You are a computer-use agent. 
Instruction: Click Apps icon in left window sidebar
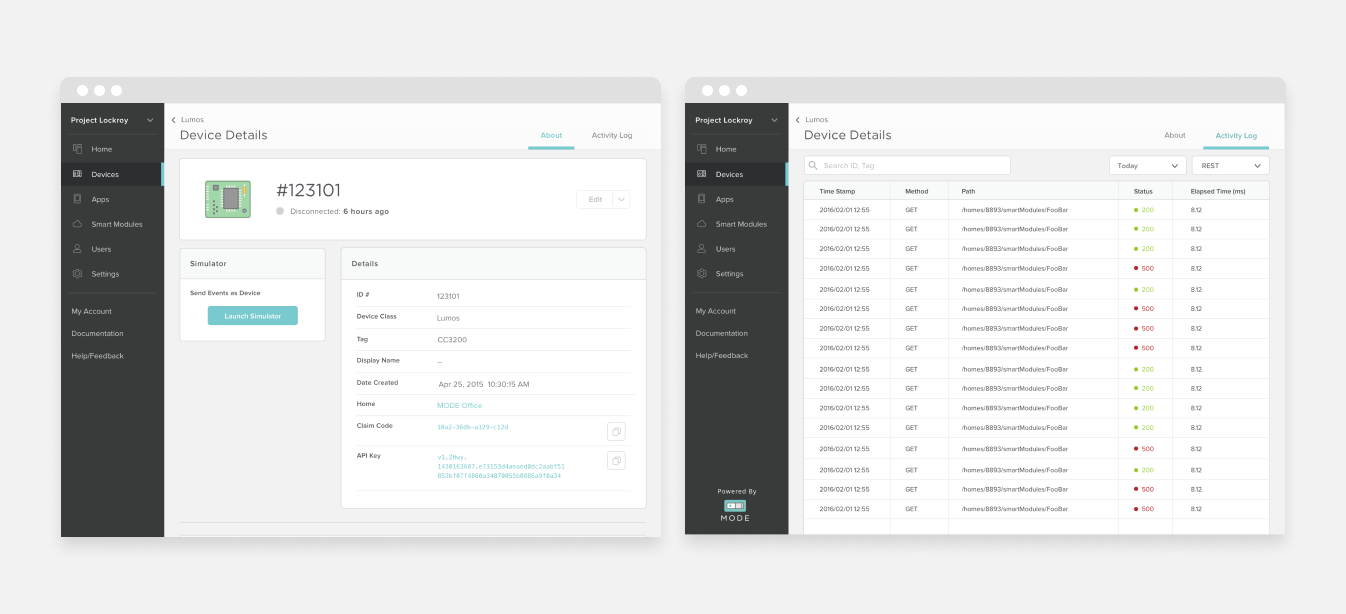77,199
